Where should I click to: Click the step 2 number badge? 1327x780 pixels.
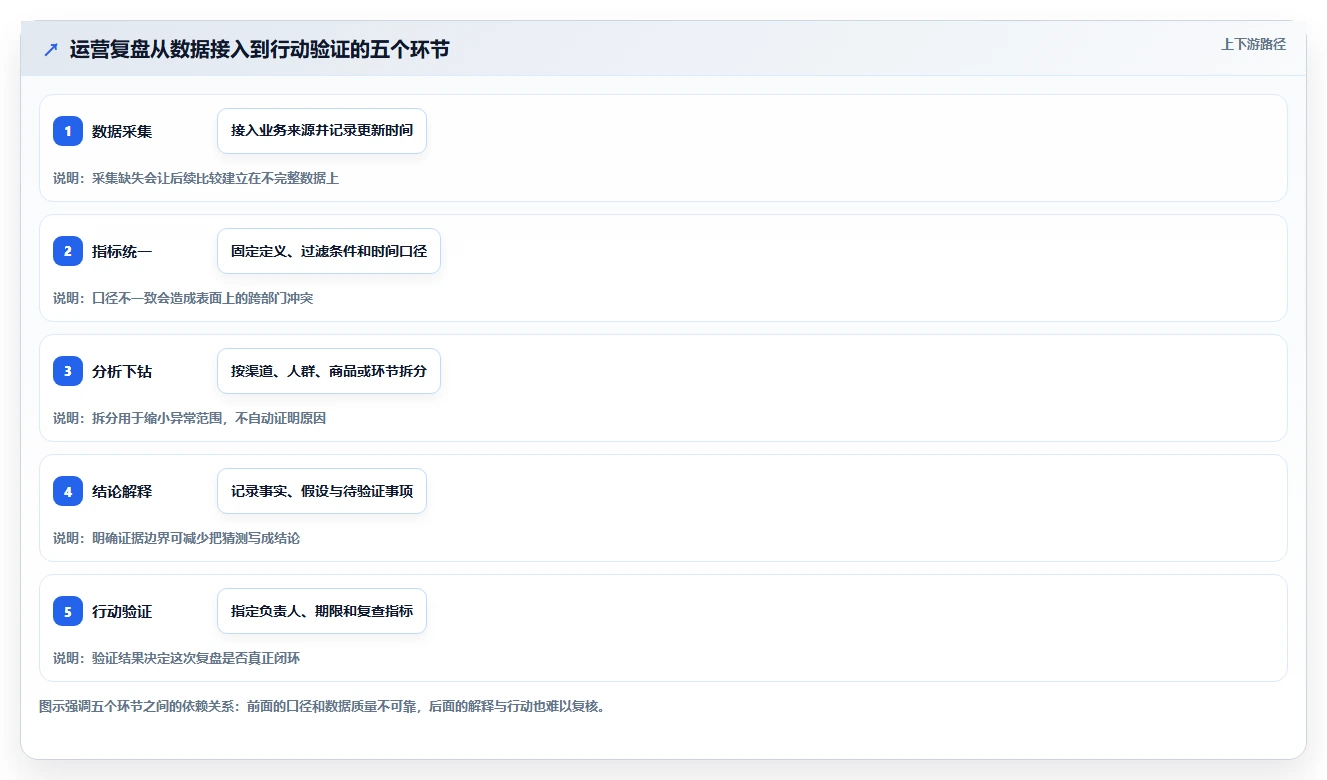(x=68, y=251)
